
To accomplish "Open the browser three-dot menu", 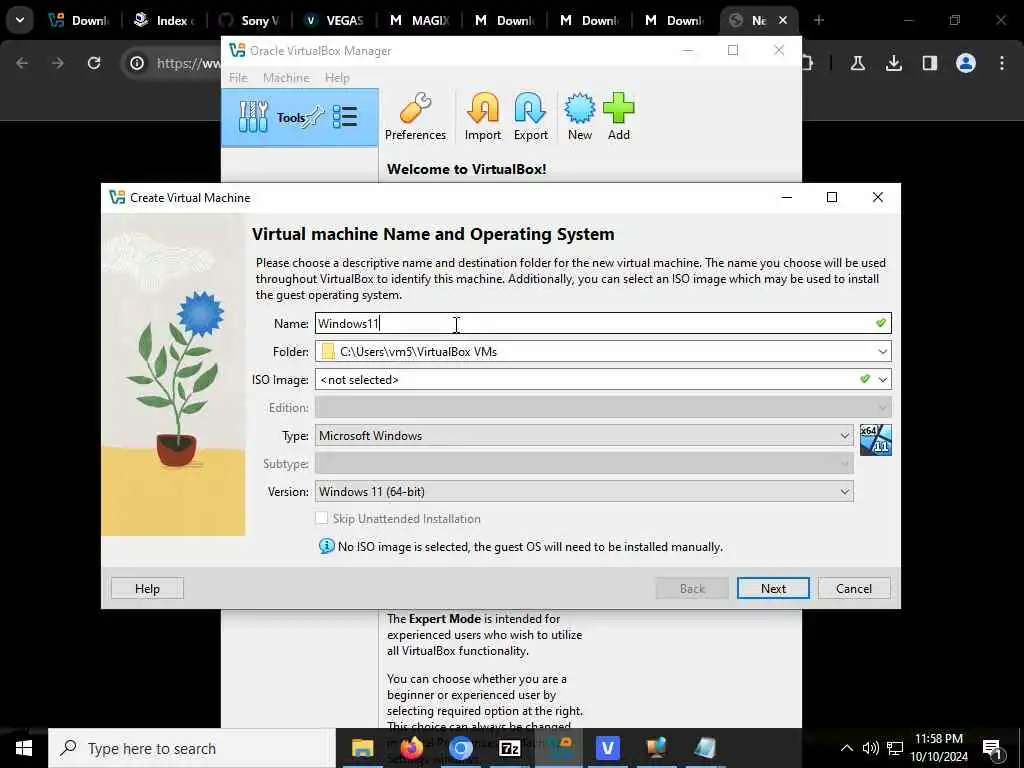I will pos(1002,63).
